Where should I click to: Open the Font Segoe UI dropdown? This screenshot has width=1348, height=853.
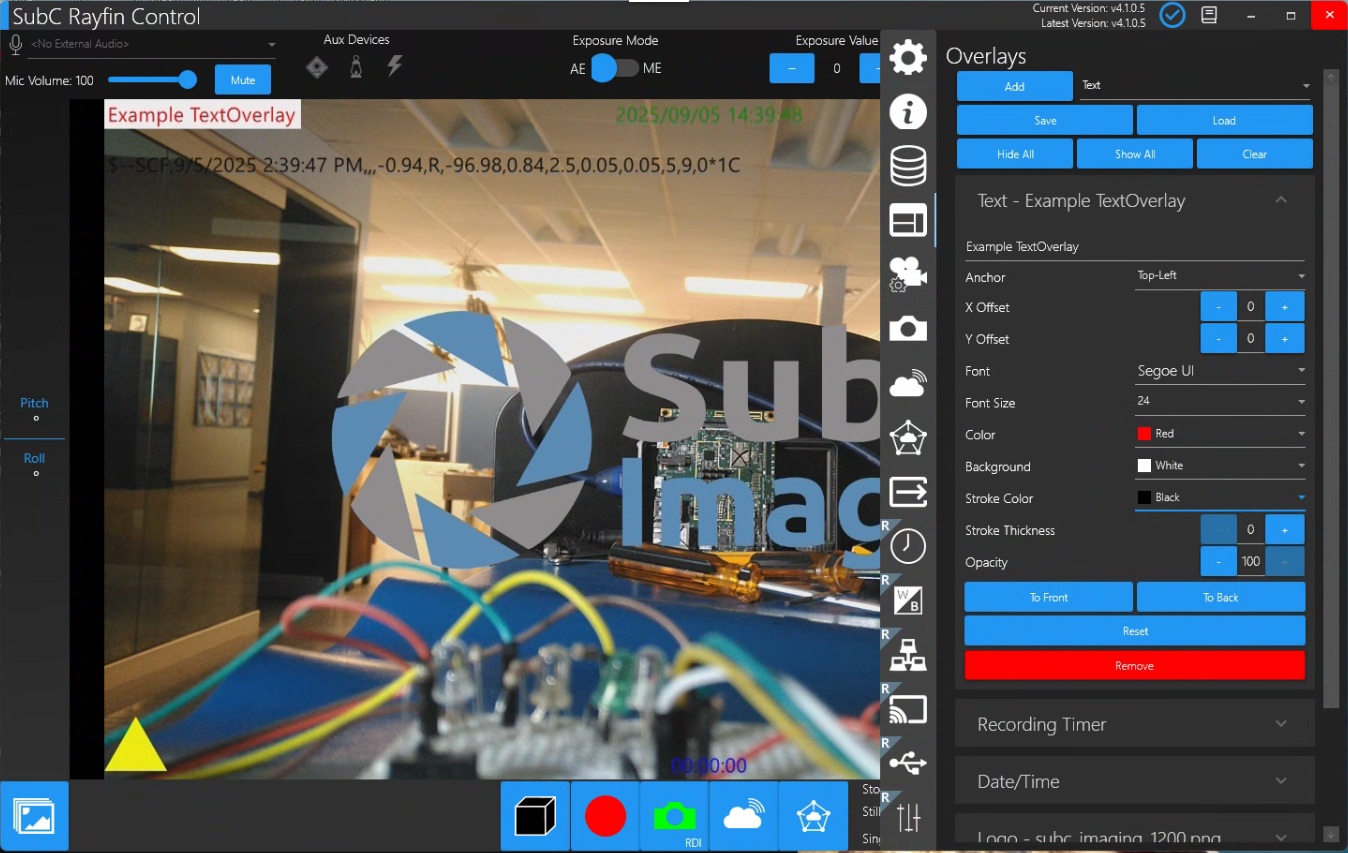pyautogui.click(x=1221, y=371)
